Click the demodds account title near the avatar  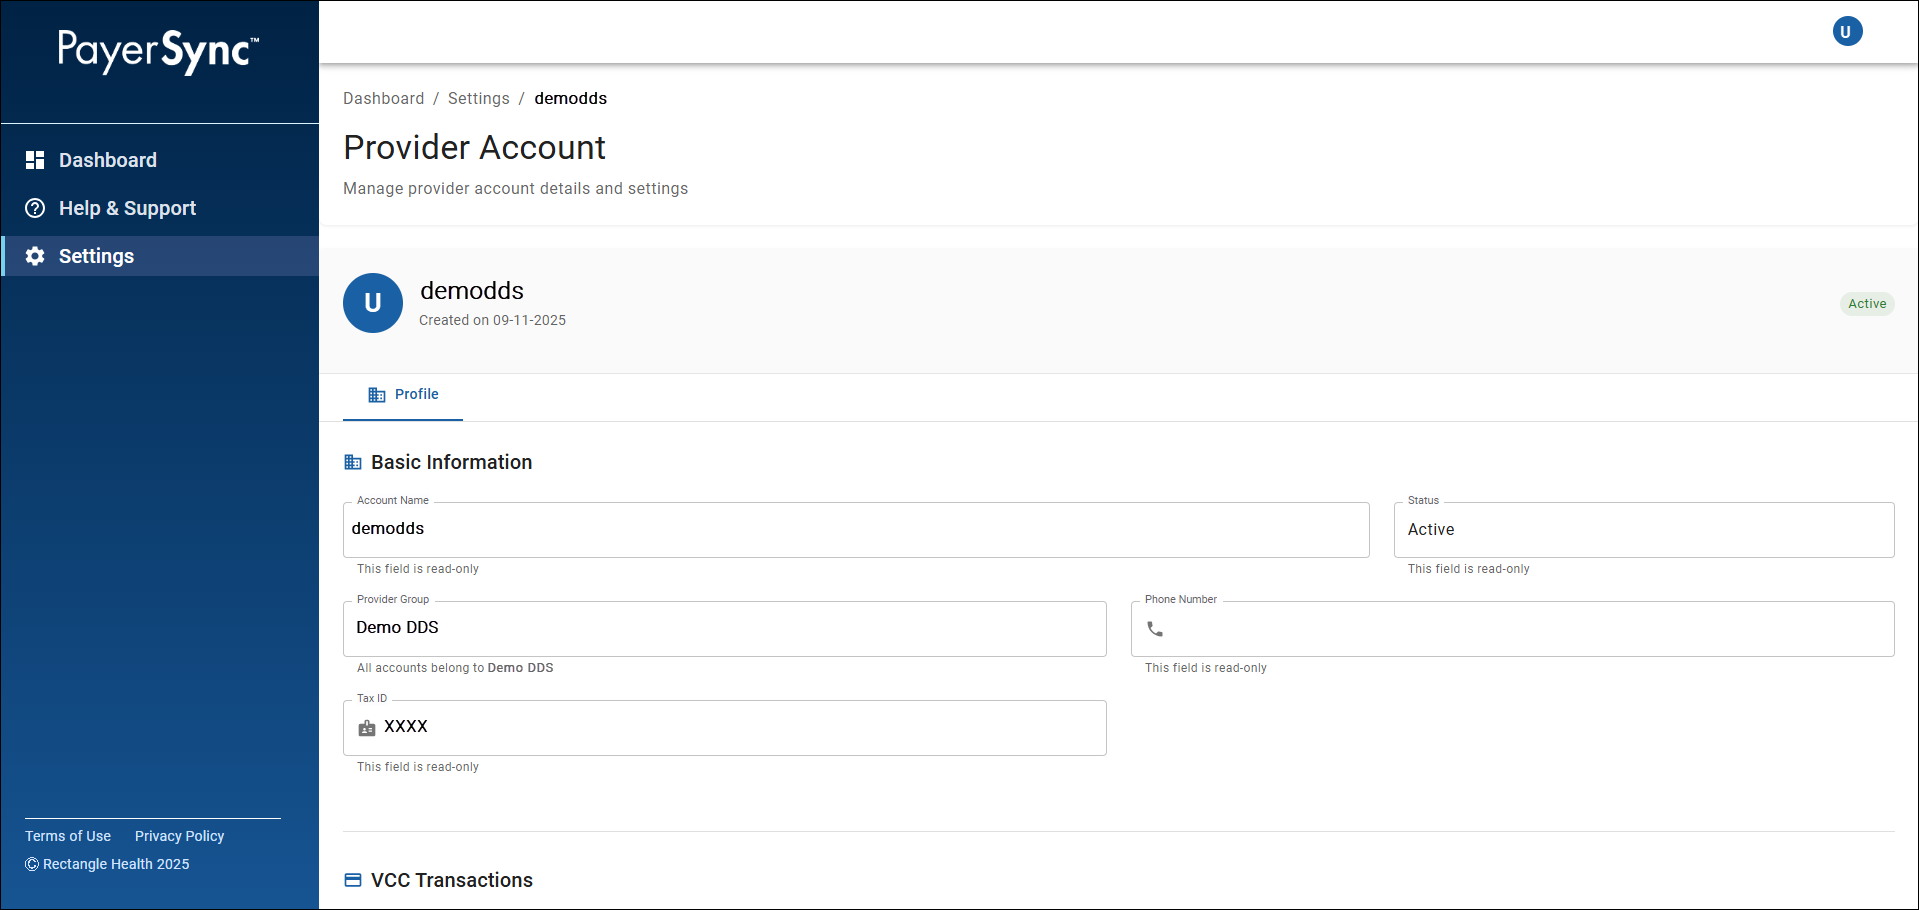click(472, 290)
